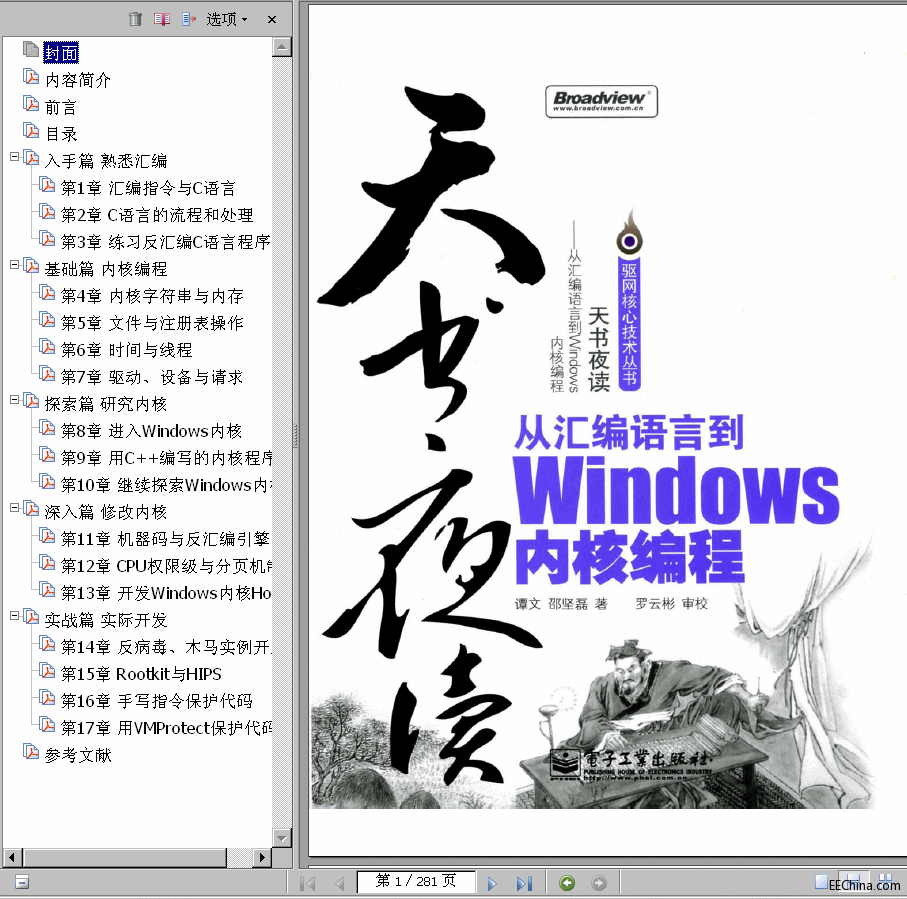Delete selected bookmark with trash icon
This screenshot has height=899, width=907.
[x=135, y=19]
